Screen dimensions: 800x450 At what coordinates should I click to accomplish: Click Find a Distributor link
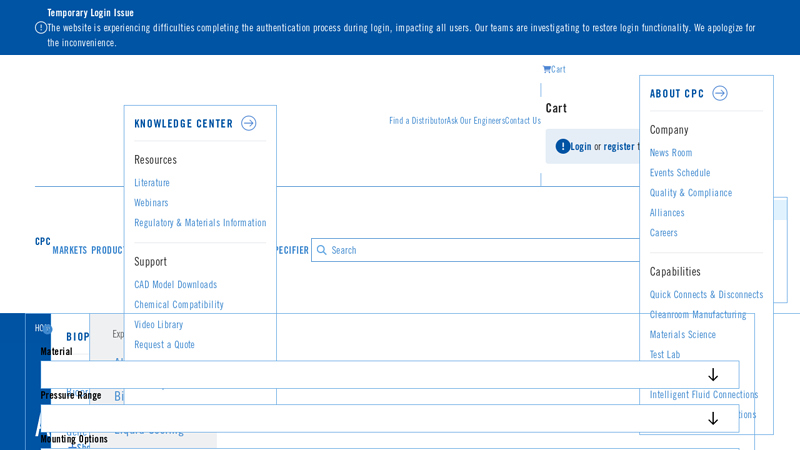coord(417,121)
